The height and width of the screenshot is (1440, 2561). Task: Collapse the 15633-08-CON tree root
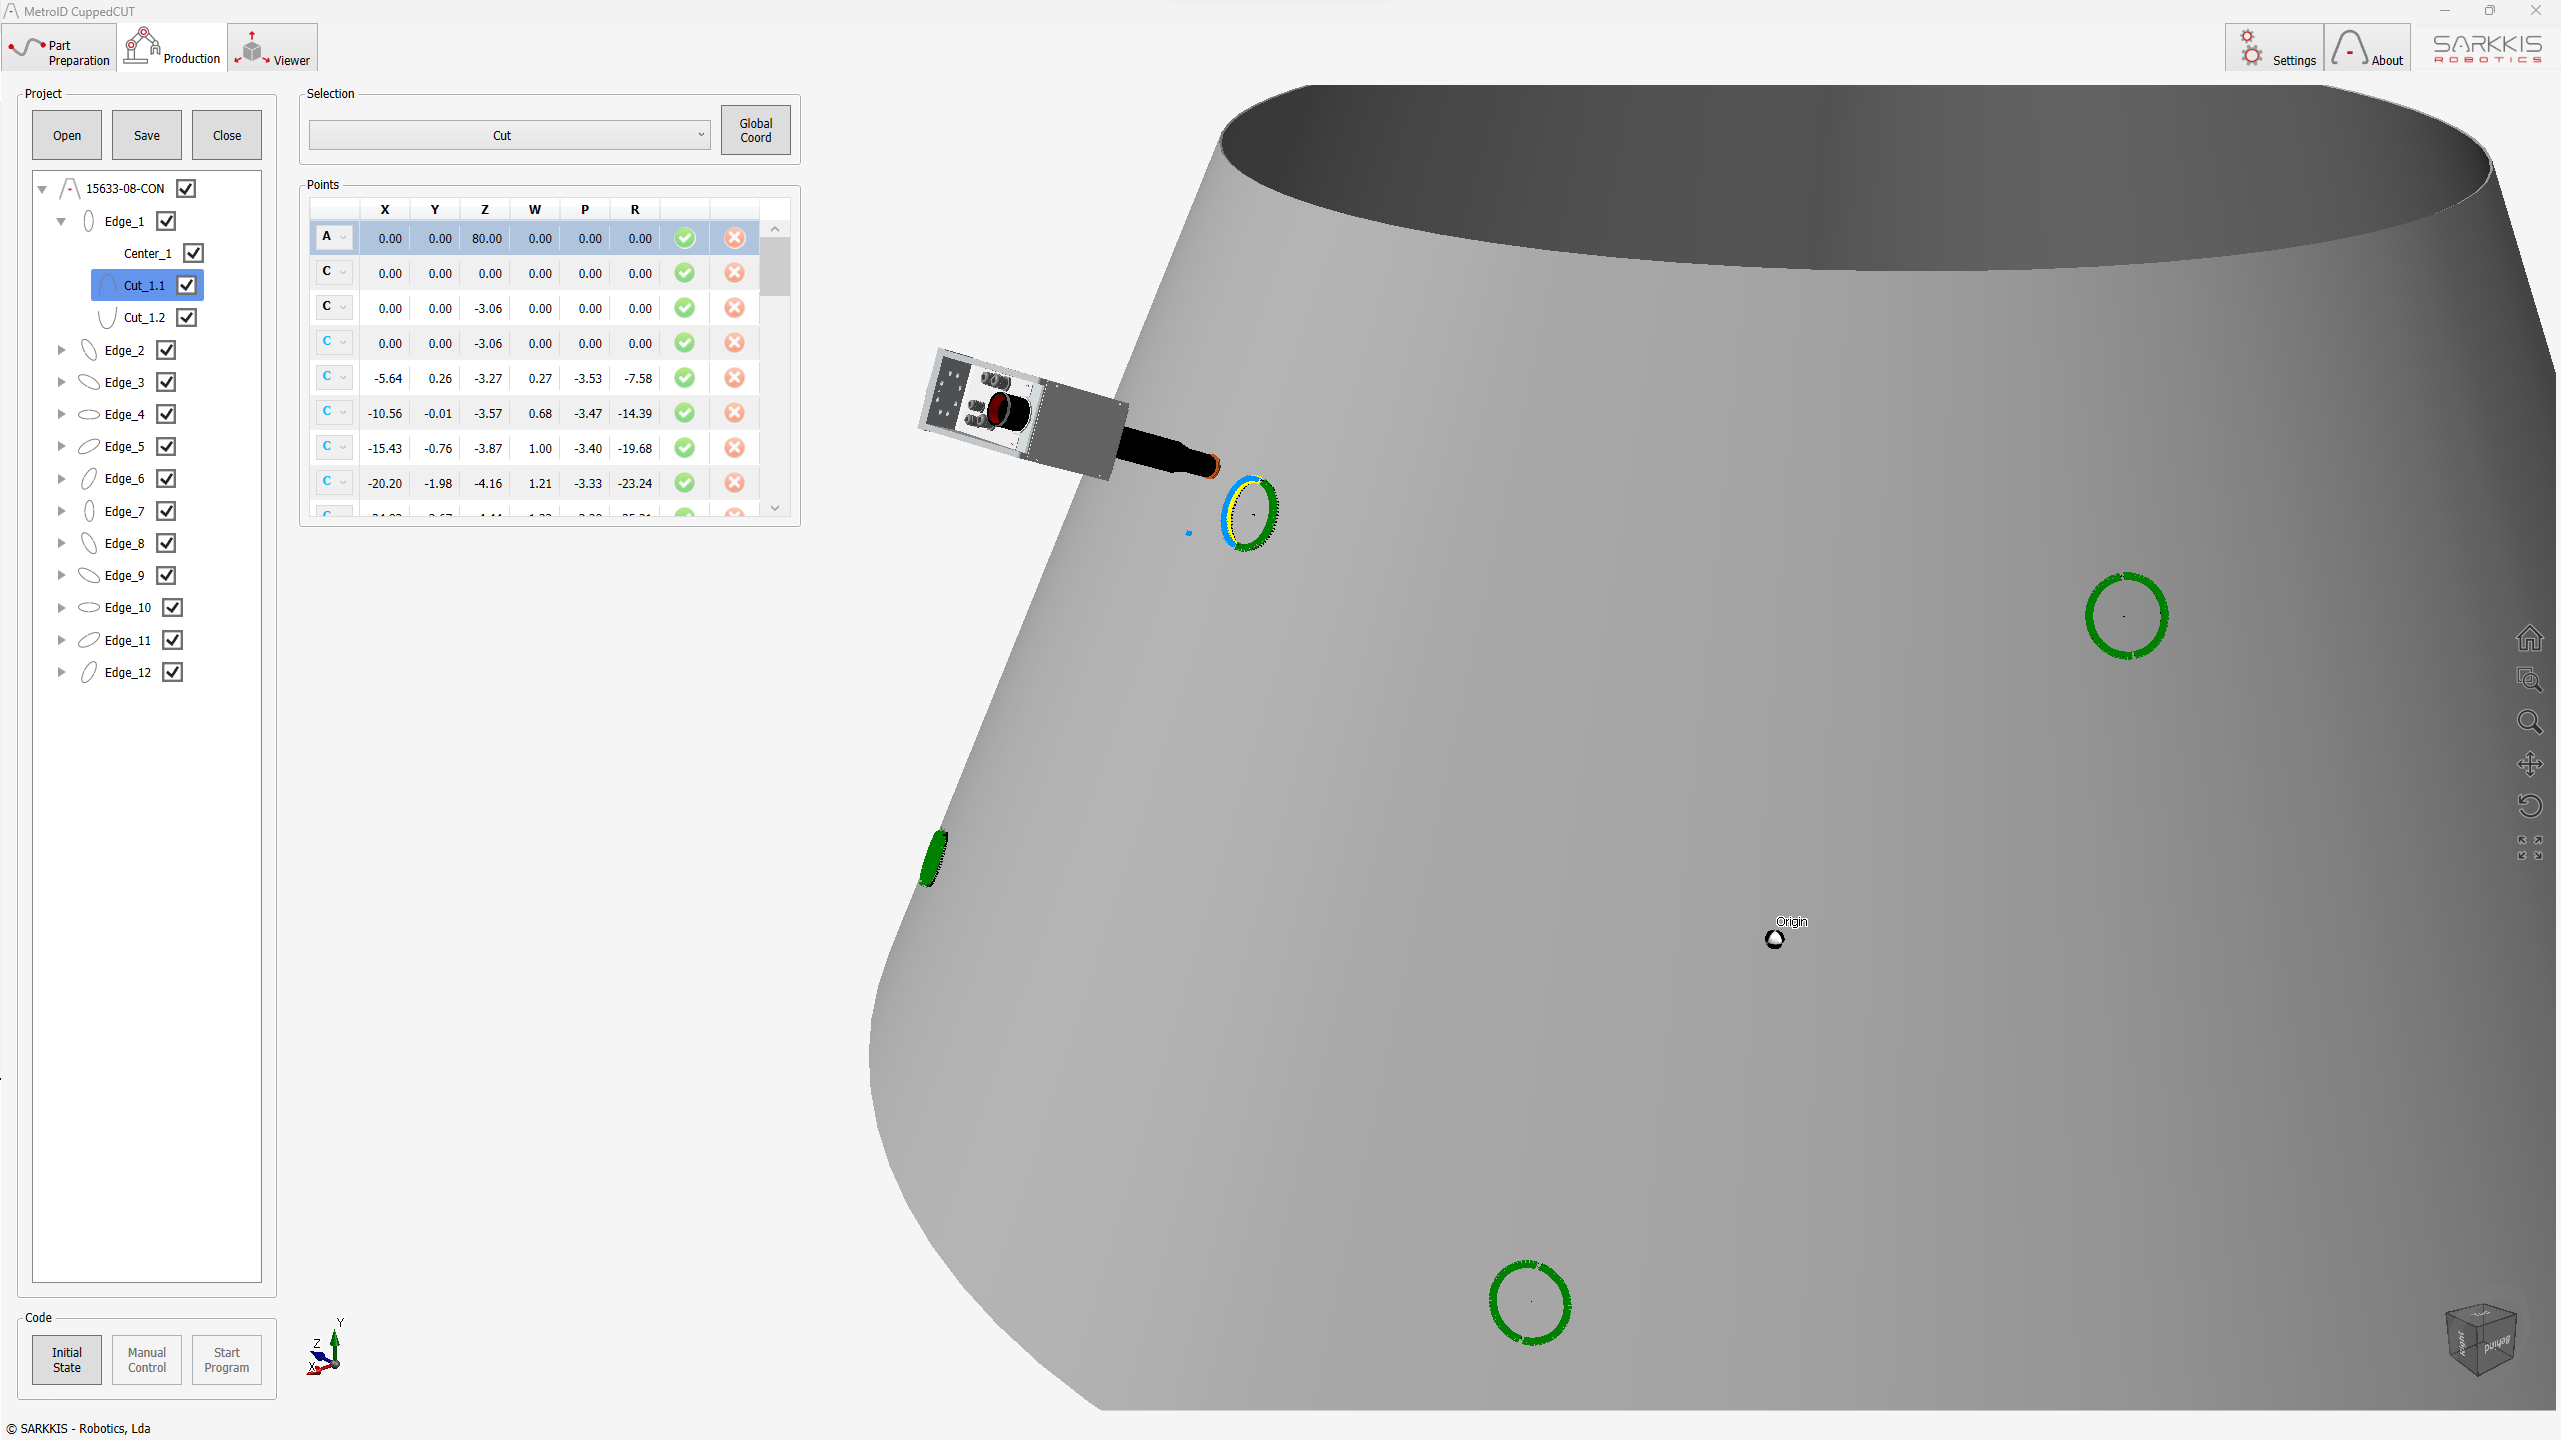coord(42,189)
